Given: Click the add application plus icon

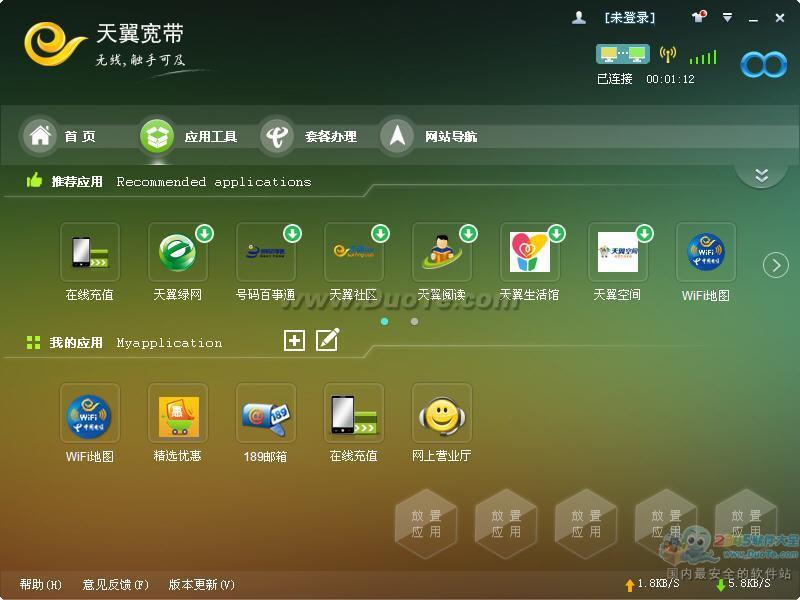Looking at the screenshot, I should (x=294, y=340).
